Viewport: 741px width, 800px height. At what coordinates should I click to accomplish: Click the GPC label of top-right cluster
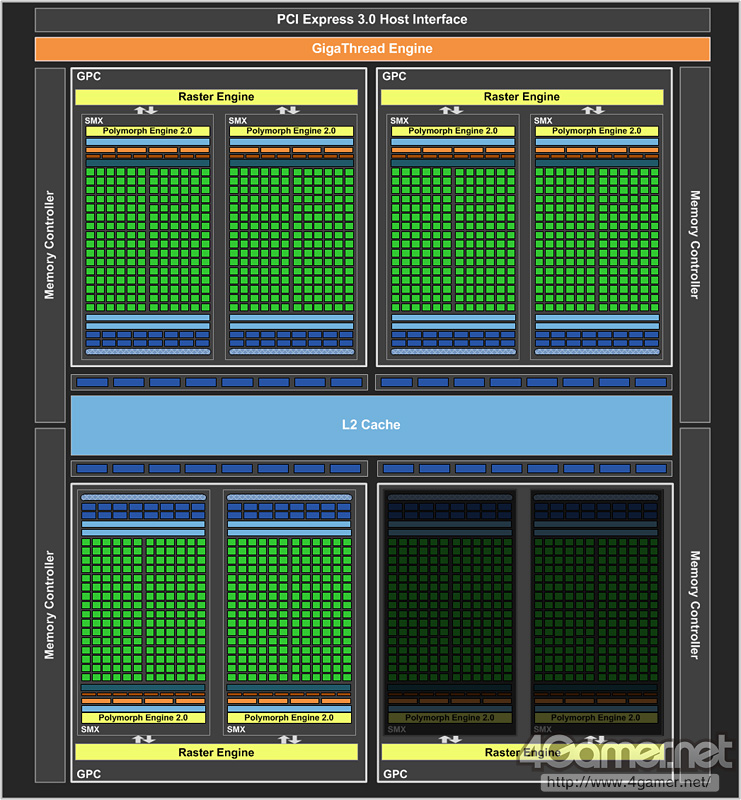[394, 76]
